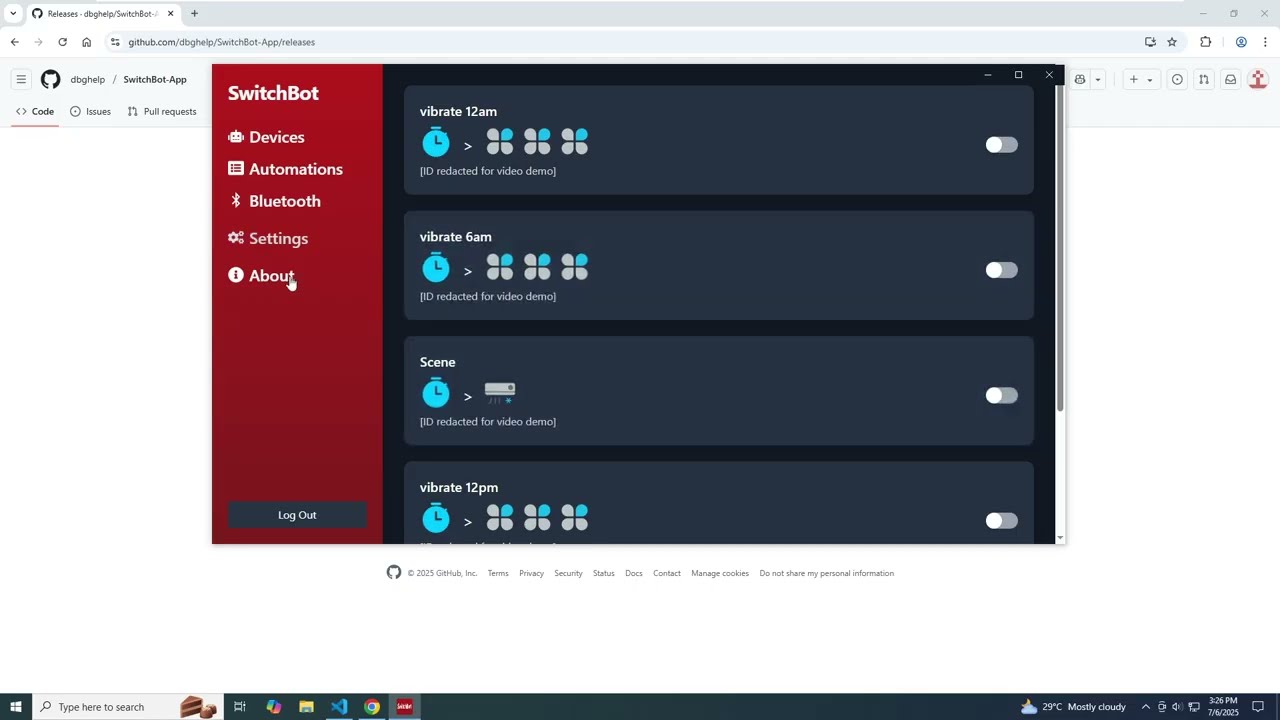
Task: Open the Manage cookies footer link
Action: tap(720, 573)
